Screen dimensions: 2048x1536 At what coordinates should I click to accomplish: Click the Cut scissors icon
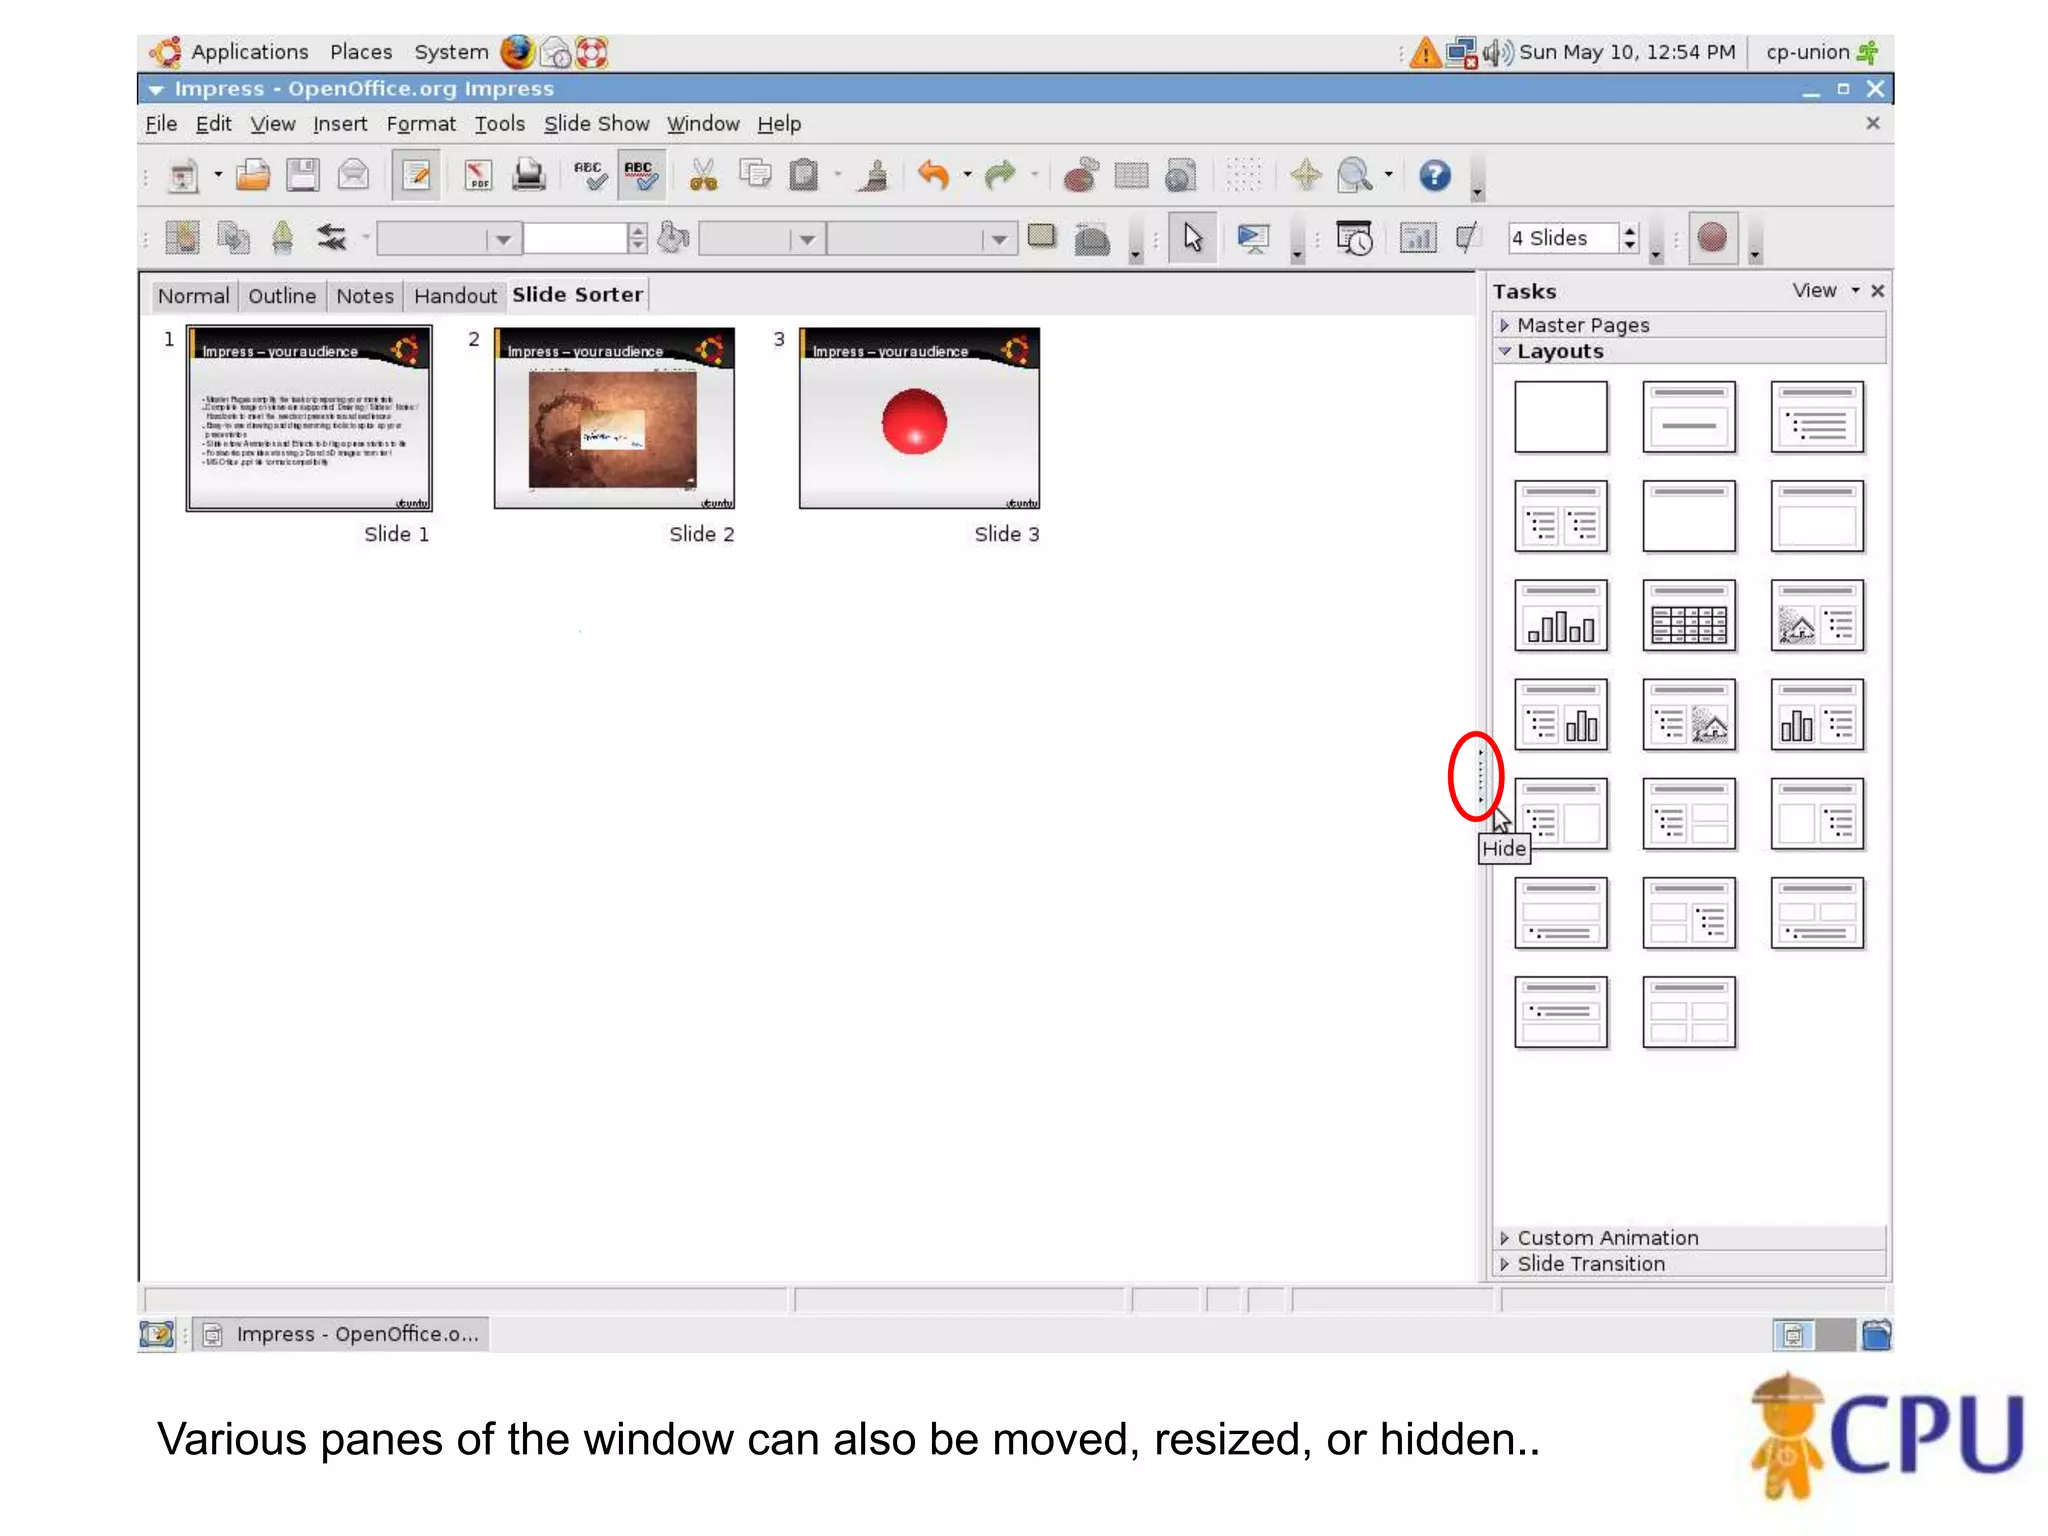704,176
